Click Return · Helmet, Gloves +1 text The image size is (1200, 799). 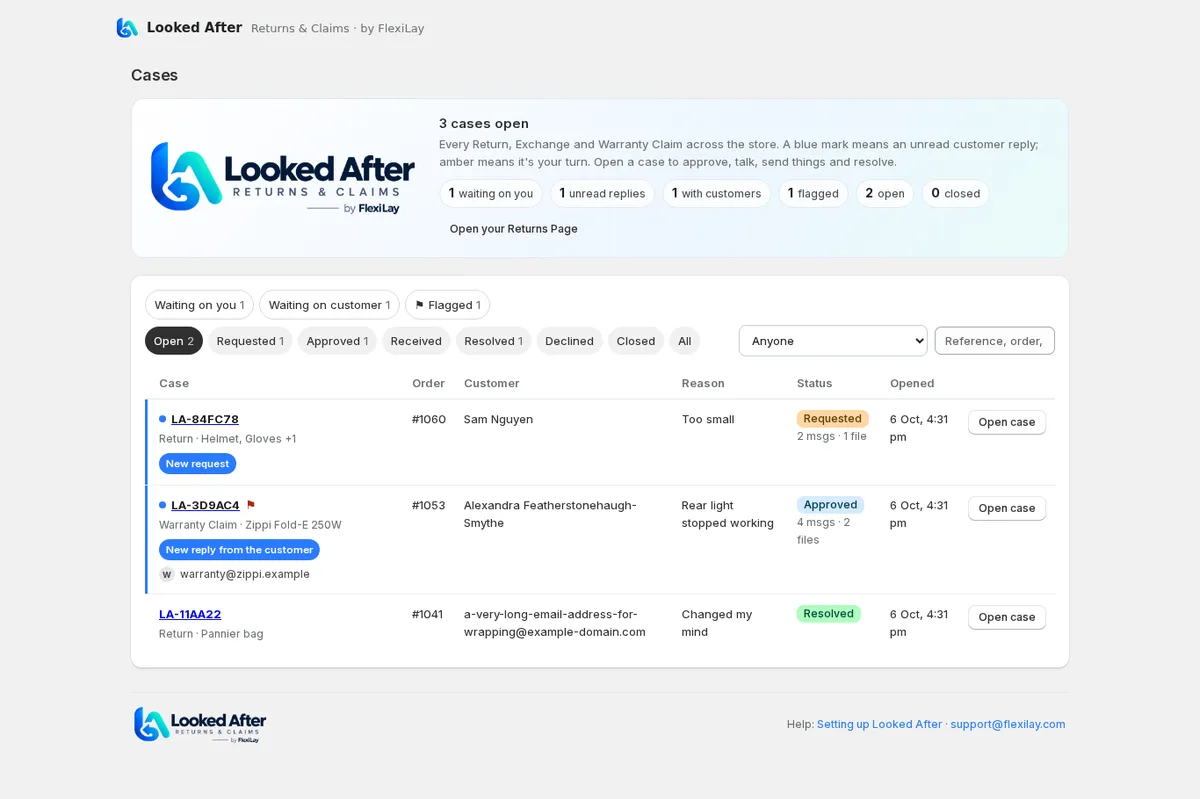[x=227, y=439]
